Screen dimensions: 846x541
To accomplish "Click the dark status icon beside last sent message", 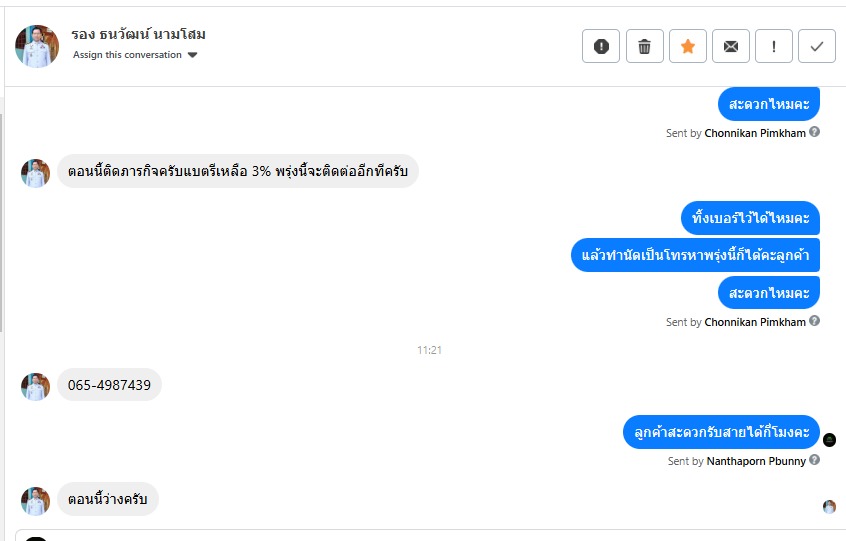I will click(829, 440).
